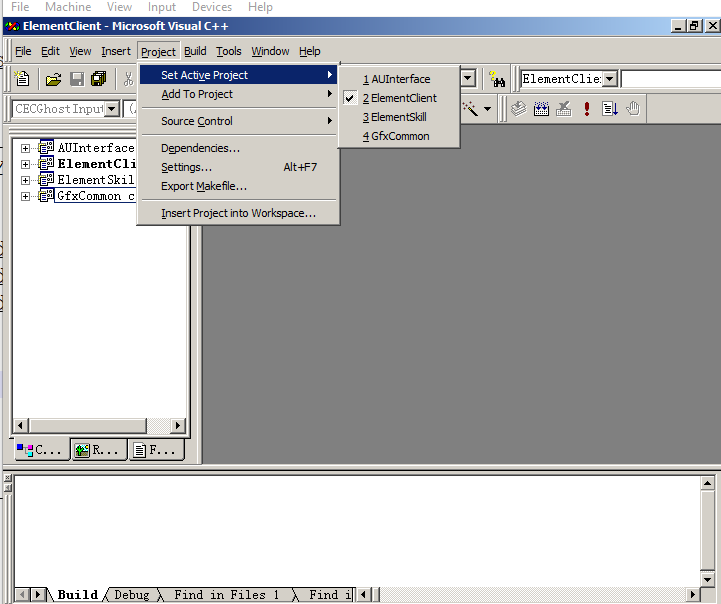Switch to ResourceView workspace tab

(99, 450)
